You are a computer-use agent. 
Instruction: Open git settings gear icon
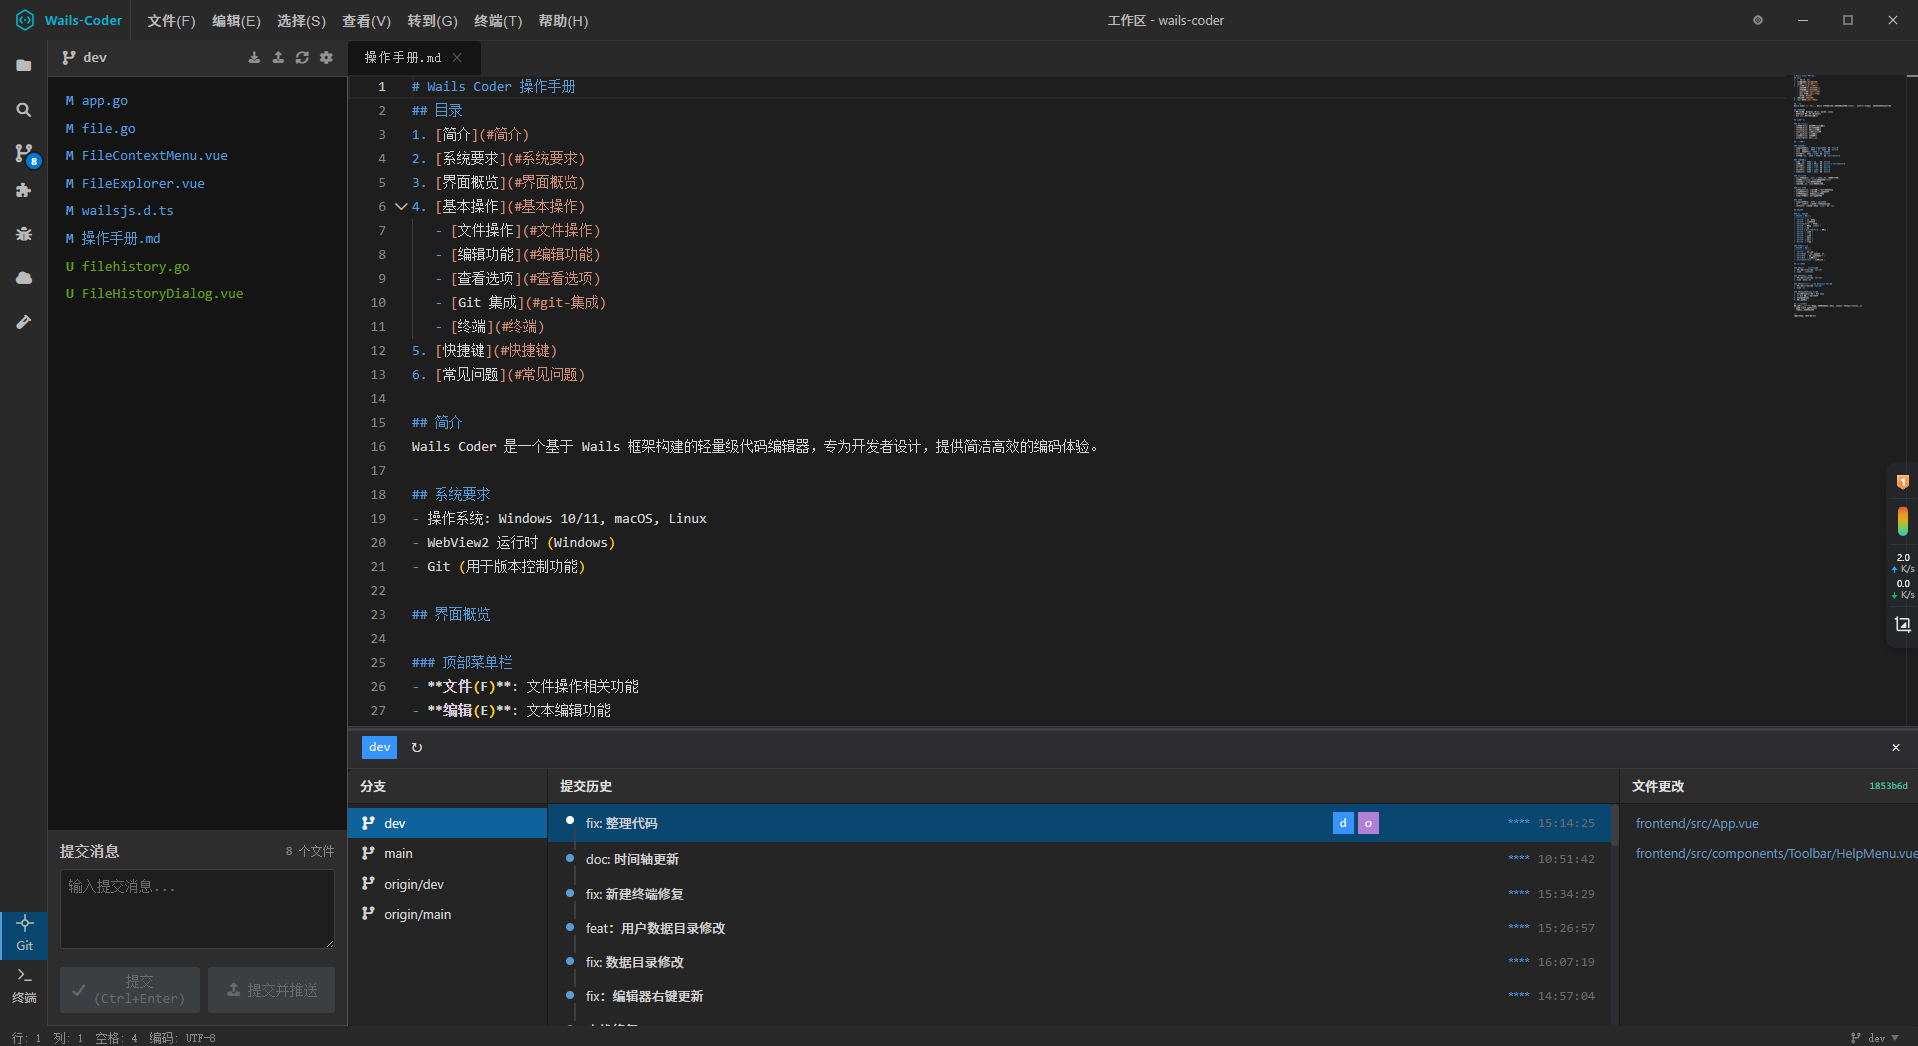pyautogui.click(x=326, y=58)
